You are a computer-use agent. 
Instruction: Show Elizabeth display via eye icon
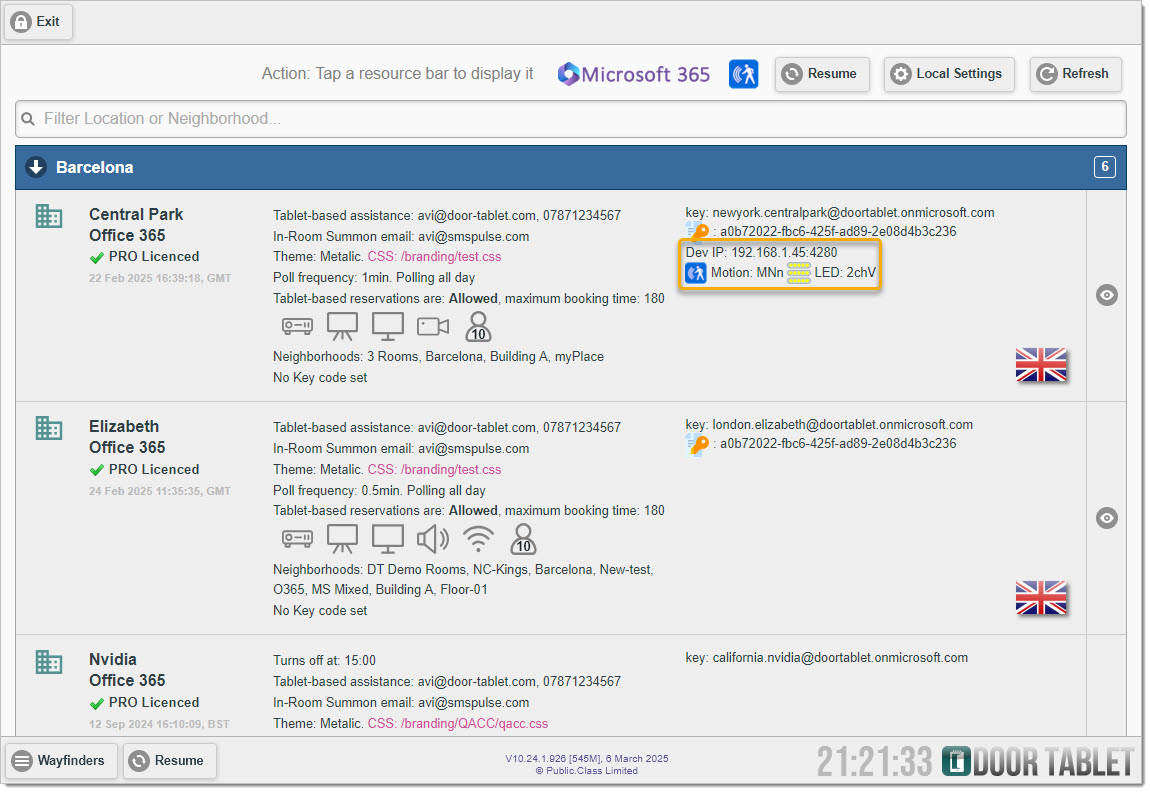[1106, 518]
